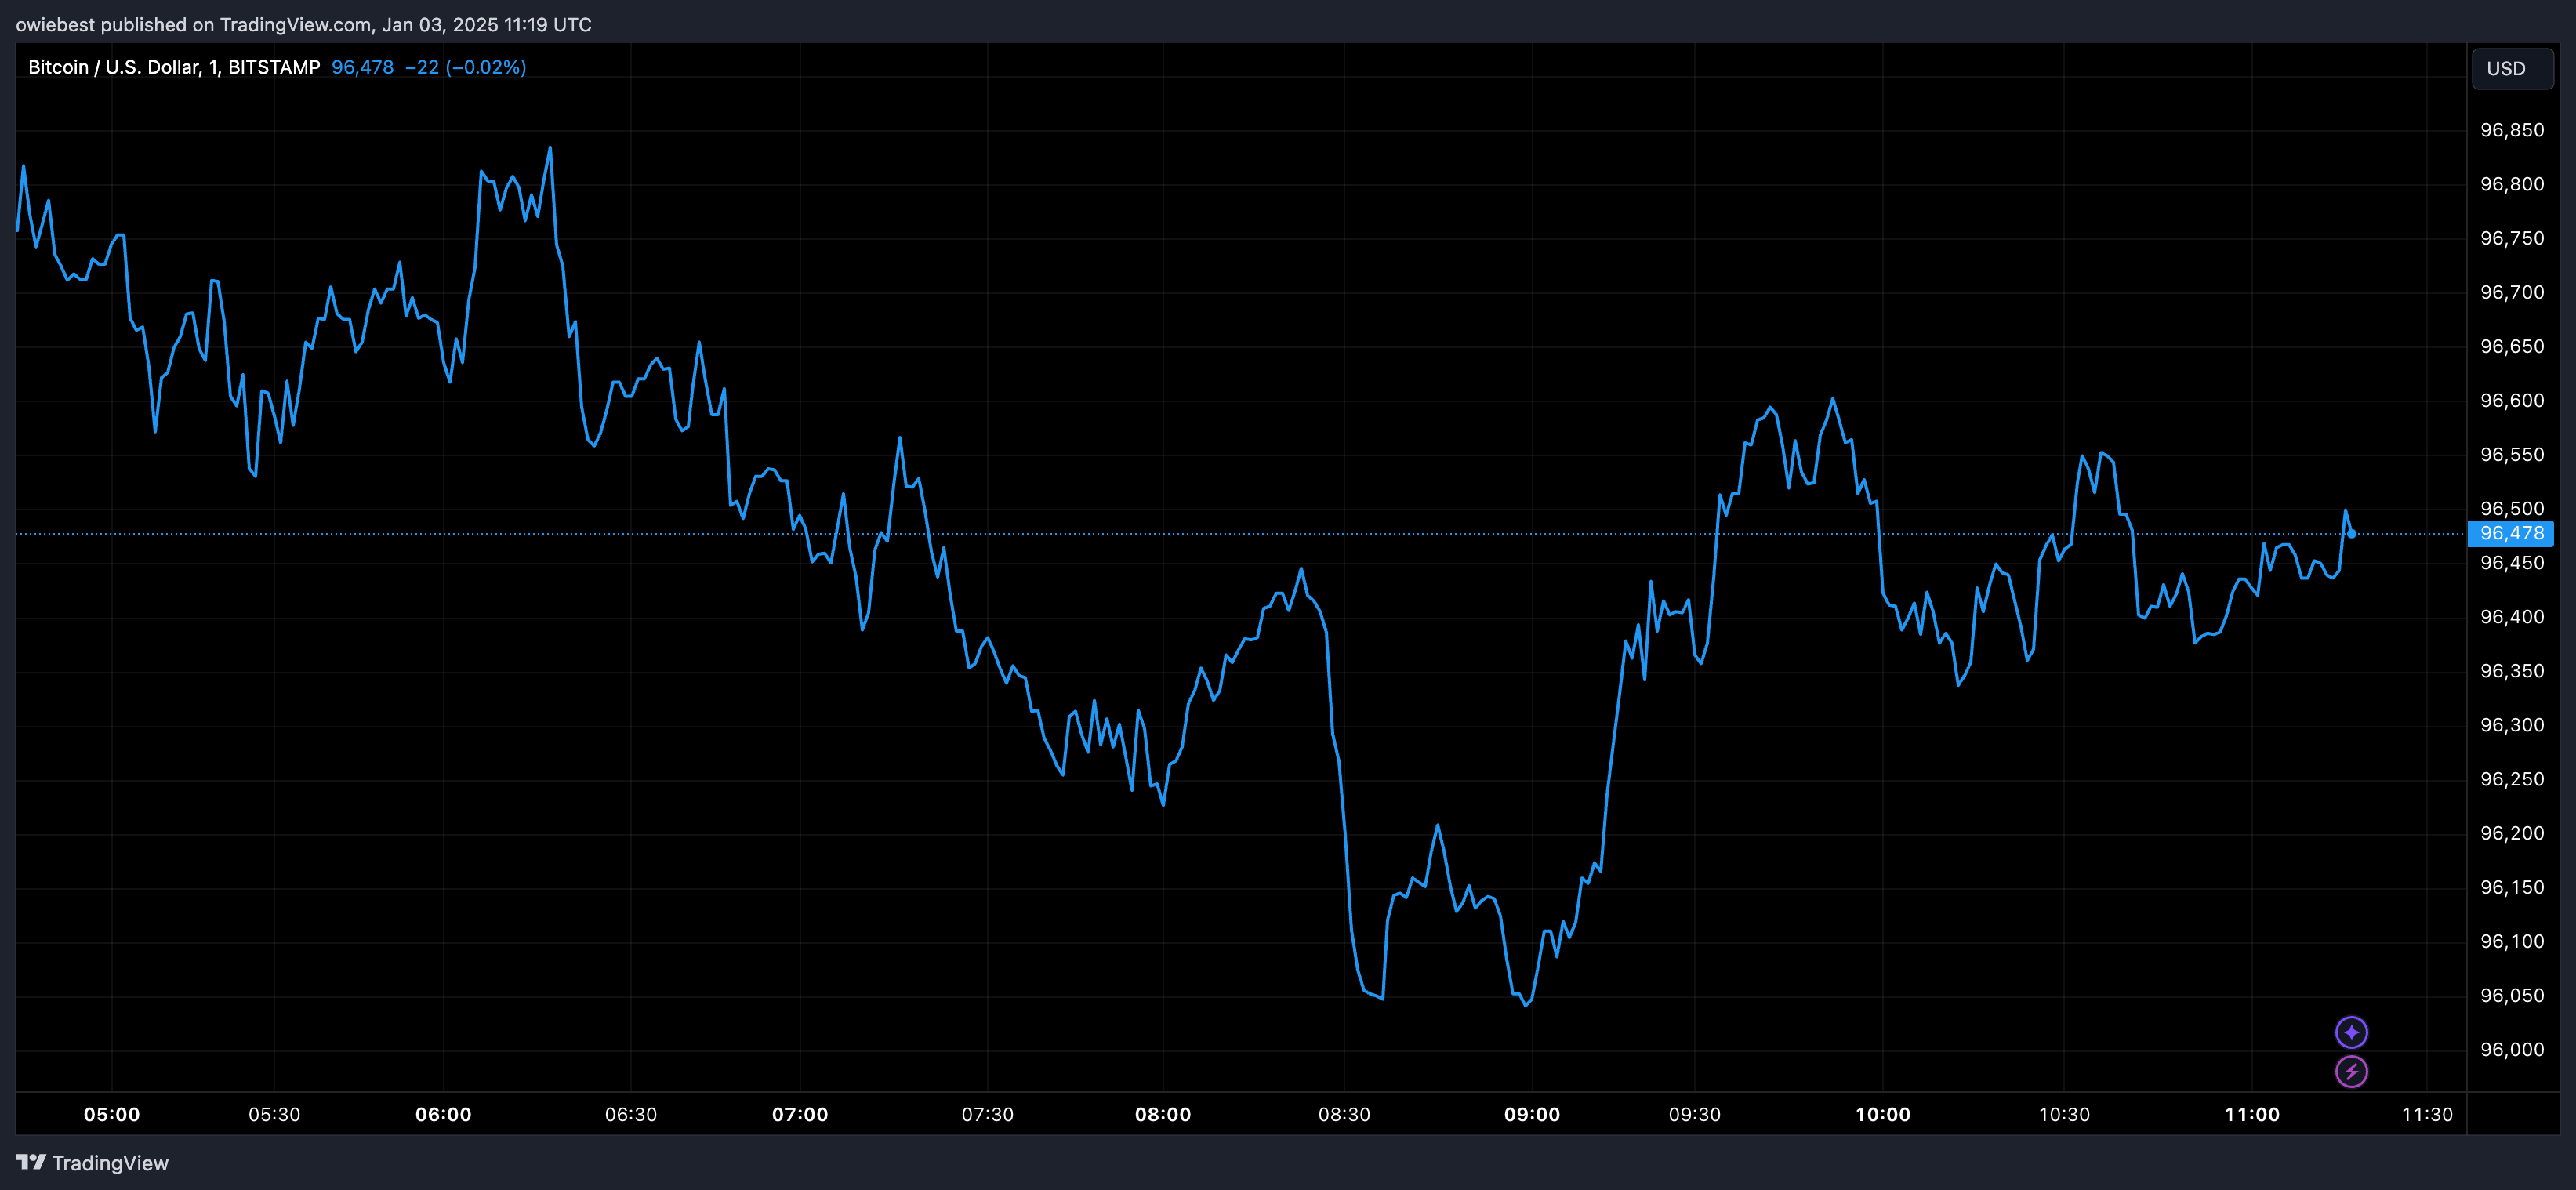Click the 96,400 price axis label
This screenshot has height=1190, width=2576.
tap(2512, 616)
